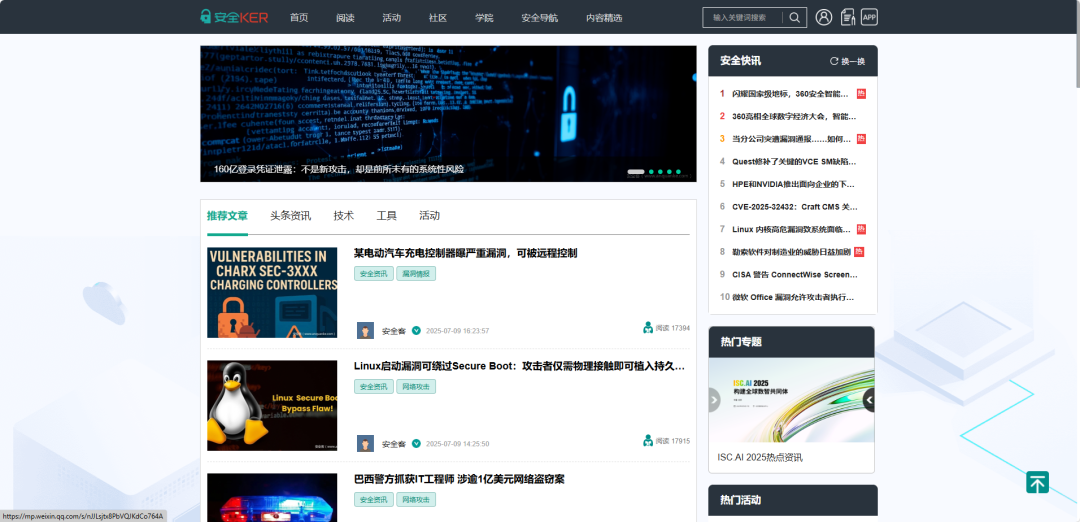Click the hot badge on news item 1
This screenshot has width=1080, height=522.
pos(861,94)
